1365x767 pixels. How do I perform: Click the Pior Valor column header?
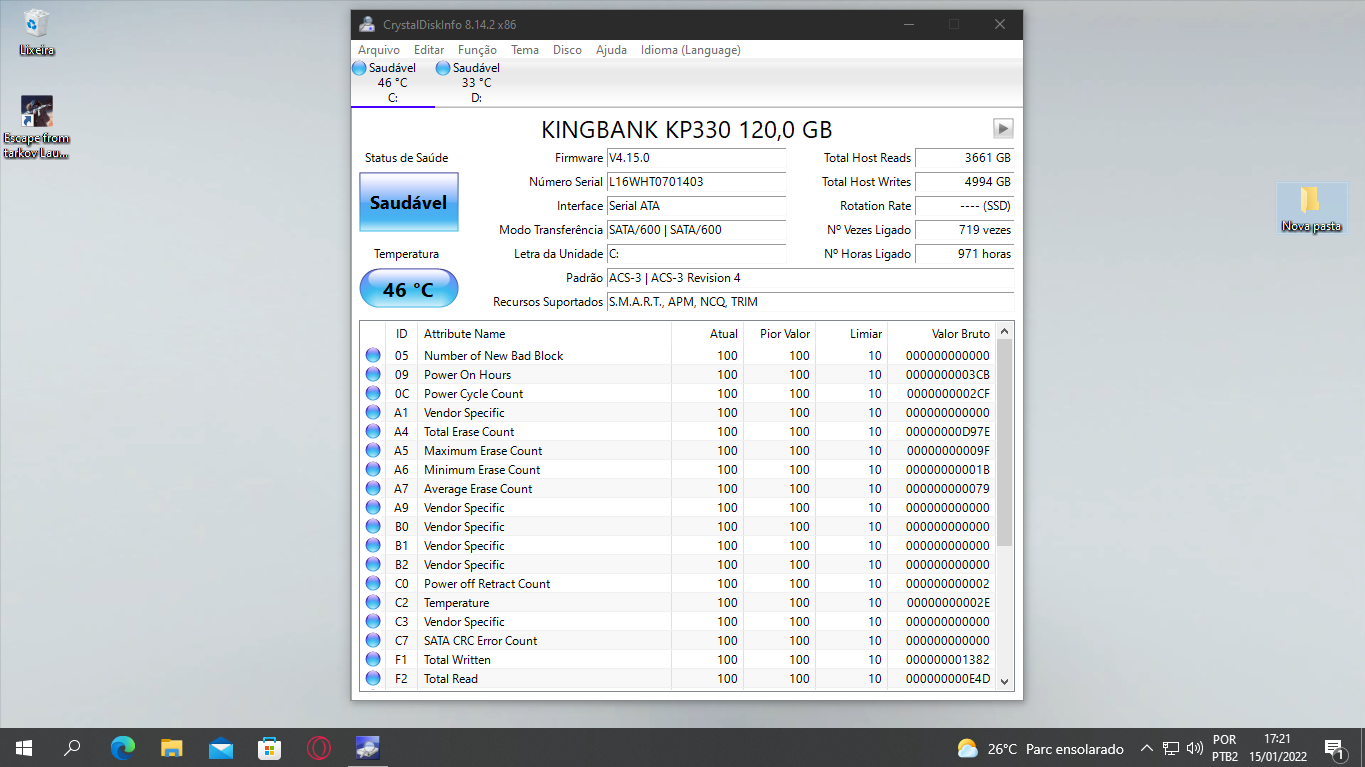click(779, 334)
